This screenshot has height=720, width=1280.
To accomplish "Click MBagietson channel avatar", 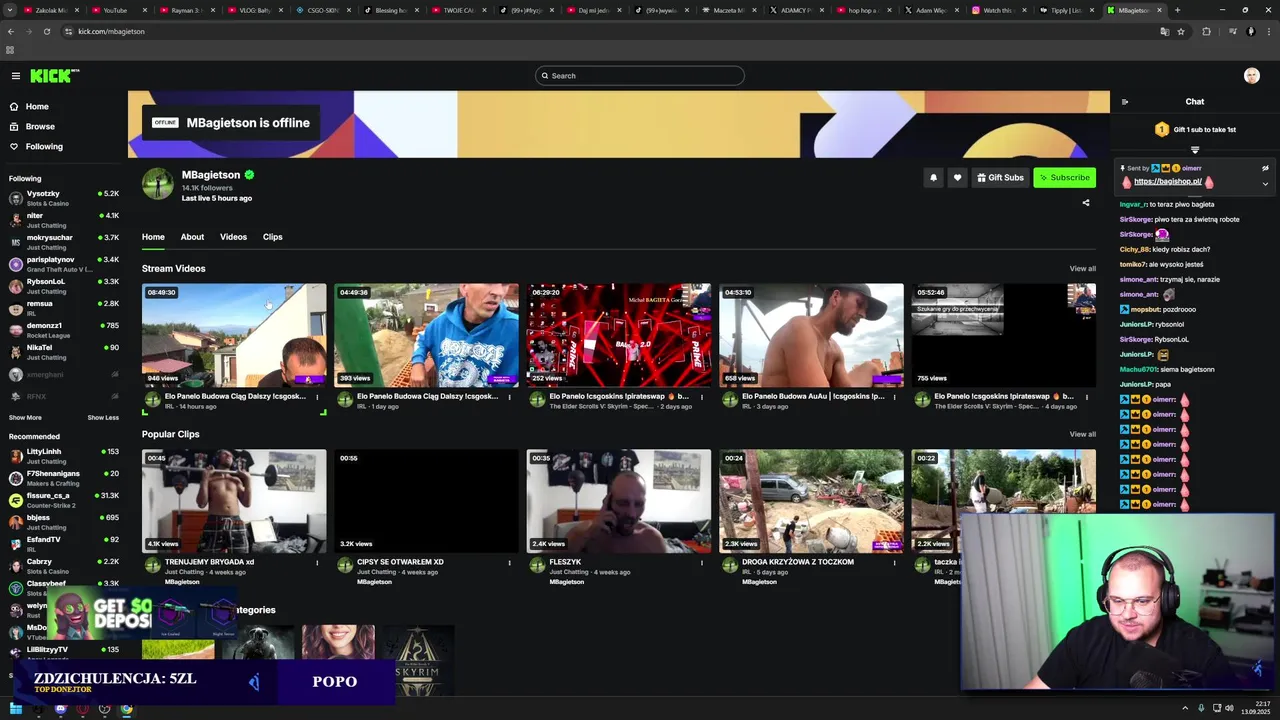I will 157,184.
